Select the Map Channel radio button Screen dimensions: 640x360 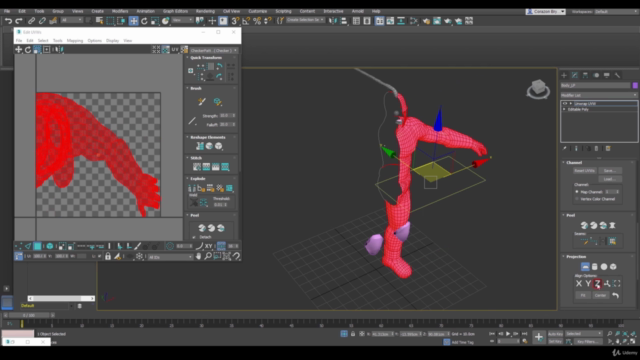pos(577,191)
